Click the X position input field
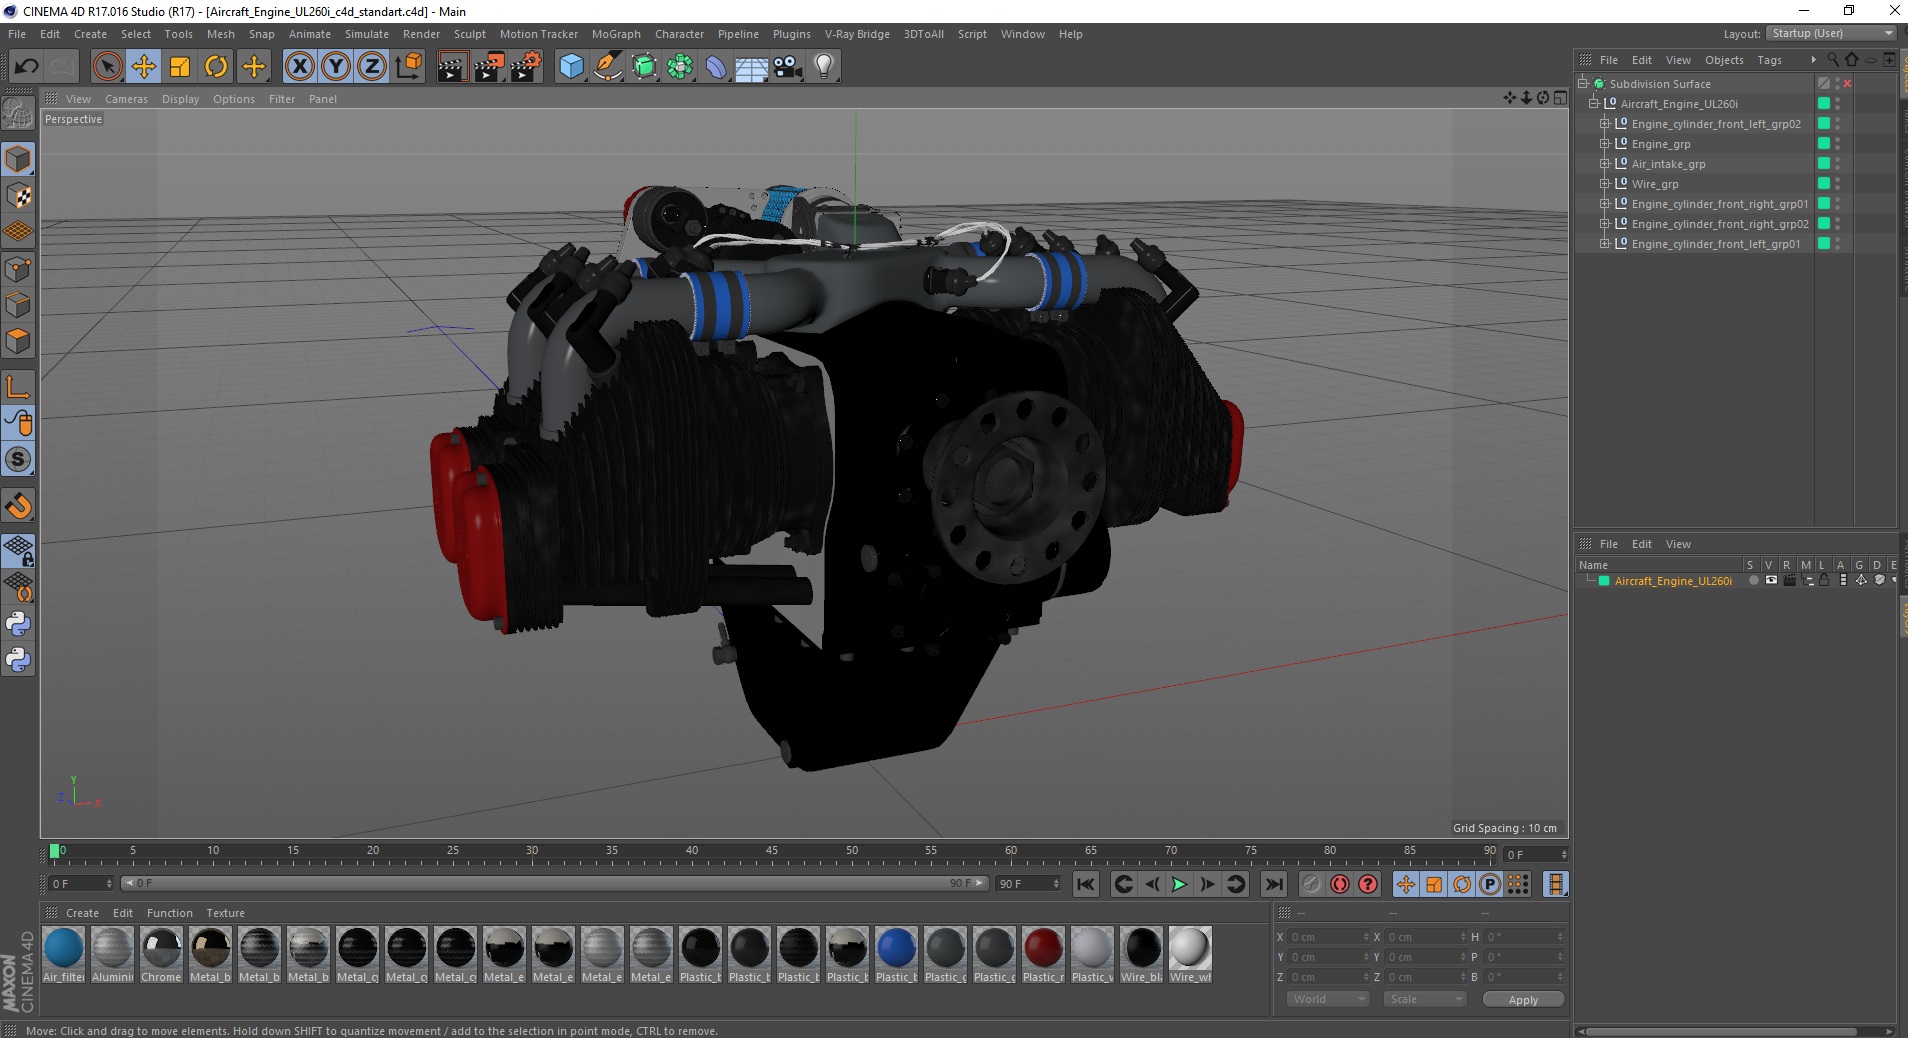 (x=1328, y=937)
